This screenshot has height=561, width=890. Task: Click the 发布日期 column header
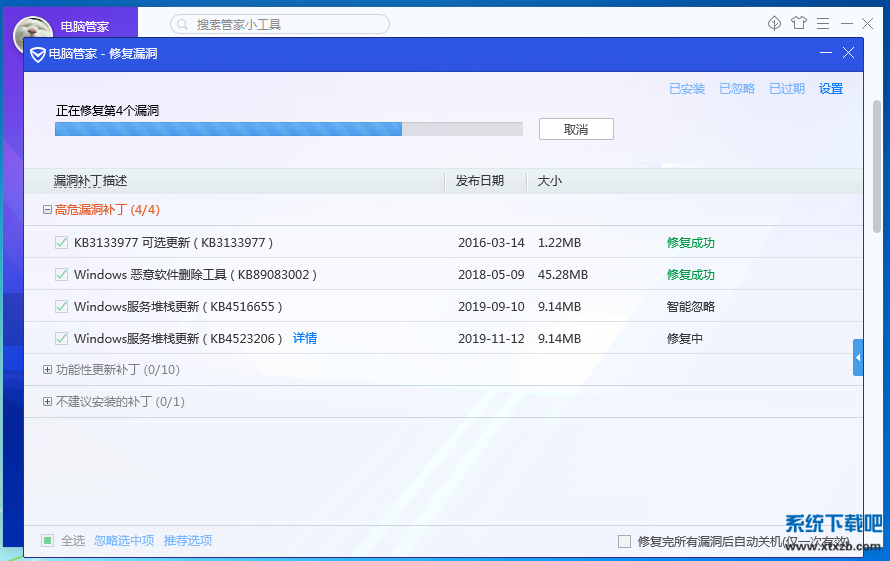[x=480, y=181]
